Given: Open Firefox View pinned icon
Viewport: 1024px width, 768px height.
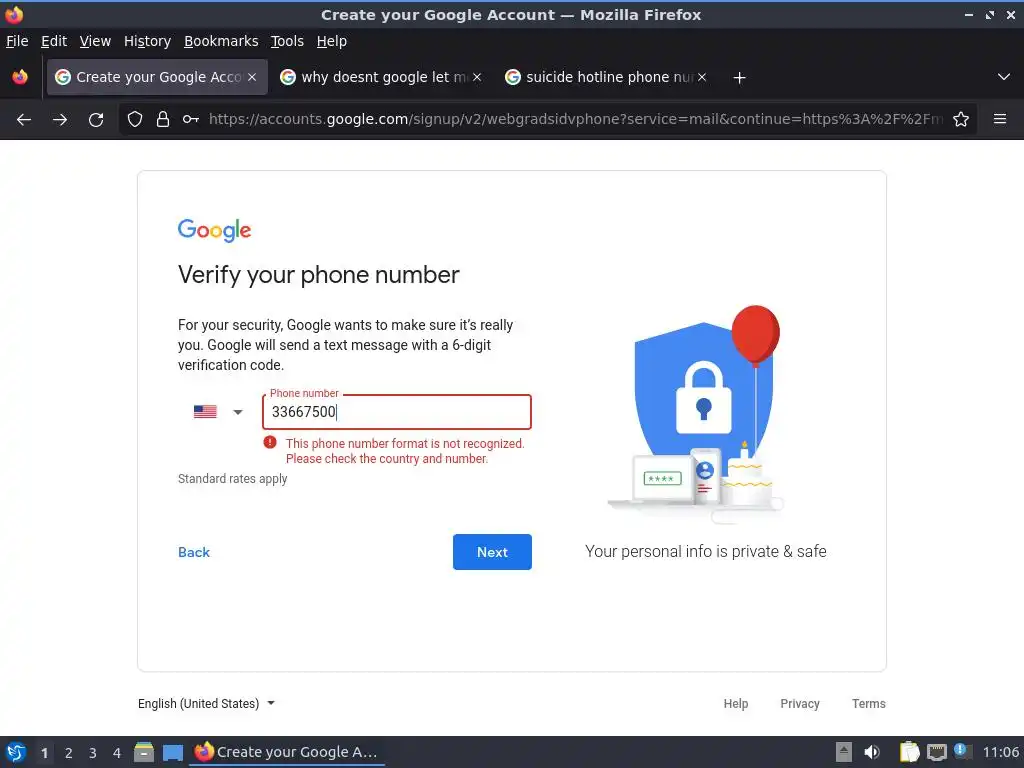Looking at the screenshot, I should [x=20, y=77].
